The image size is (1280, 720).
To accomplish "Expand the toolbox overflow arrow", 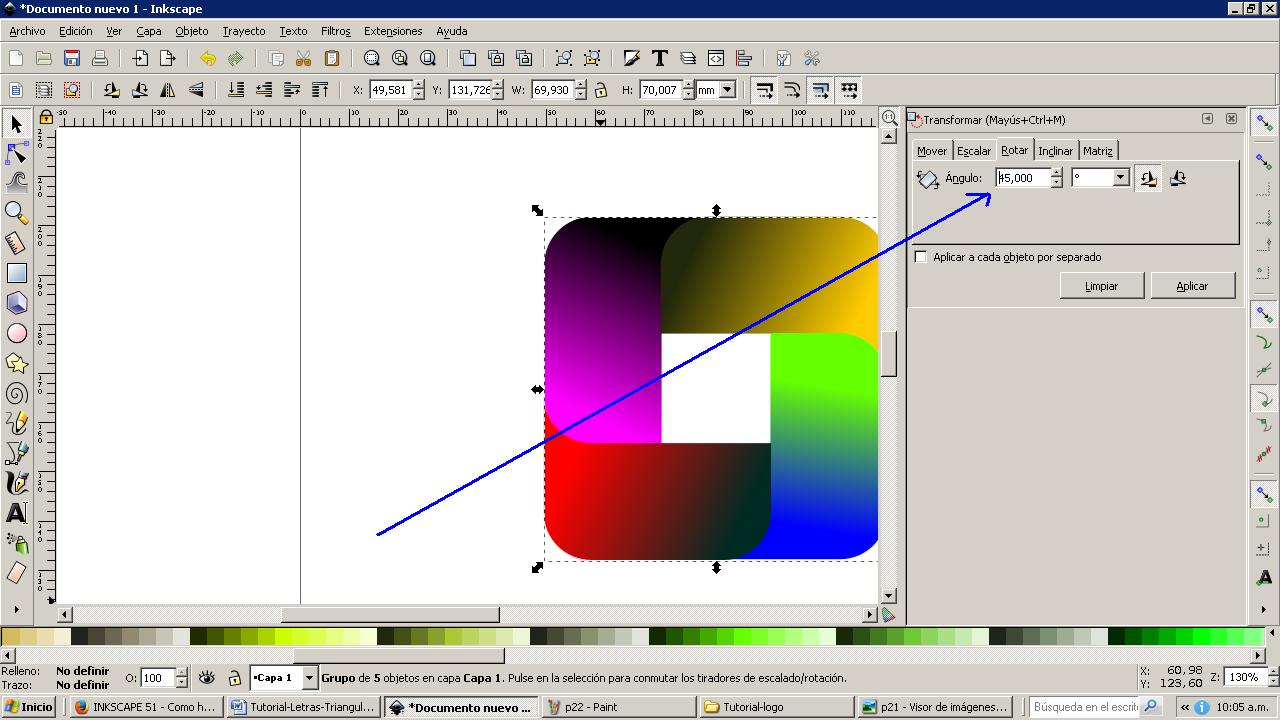I will 16,608.
